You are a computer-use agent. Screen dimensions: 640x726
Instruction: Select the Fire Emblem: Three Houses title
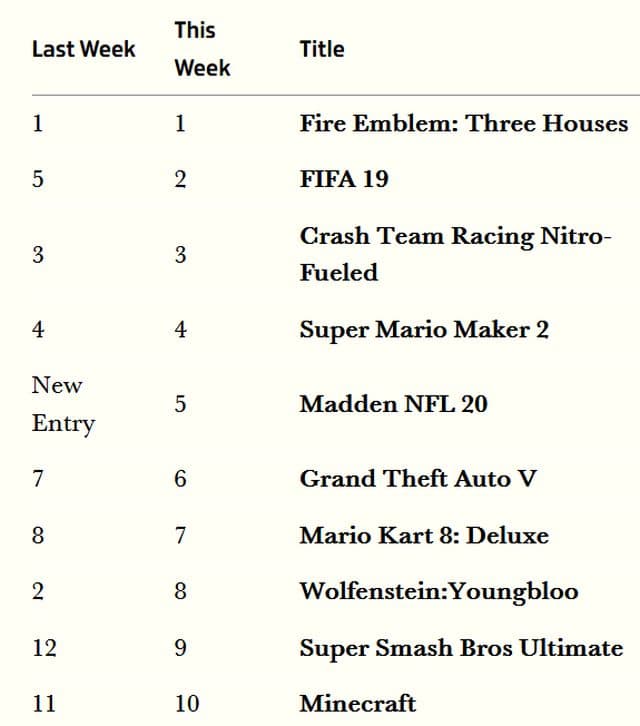pyautogui.click(x=463, y=124)
